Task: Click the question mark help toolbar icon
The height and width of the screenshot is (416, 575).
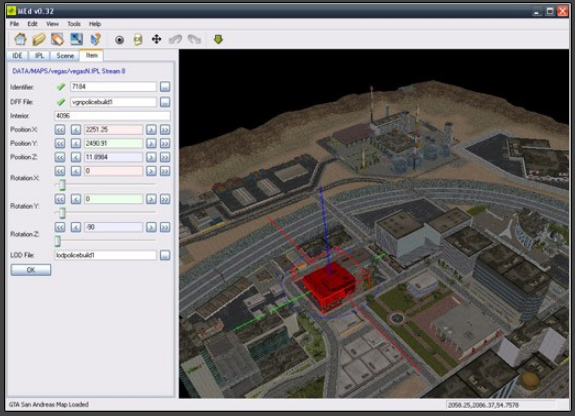Action: (95, 39)
